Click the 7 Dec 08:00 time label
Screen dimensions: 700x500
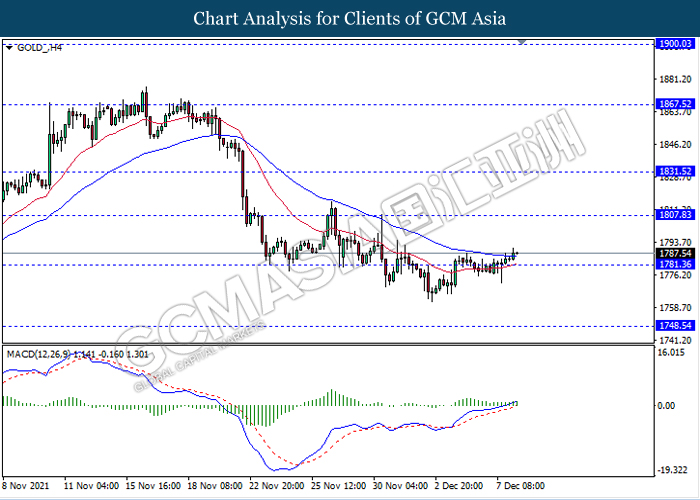520,485
